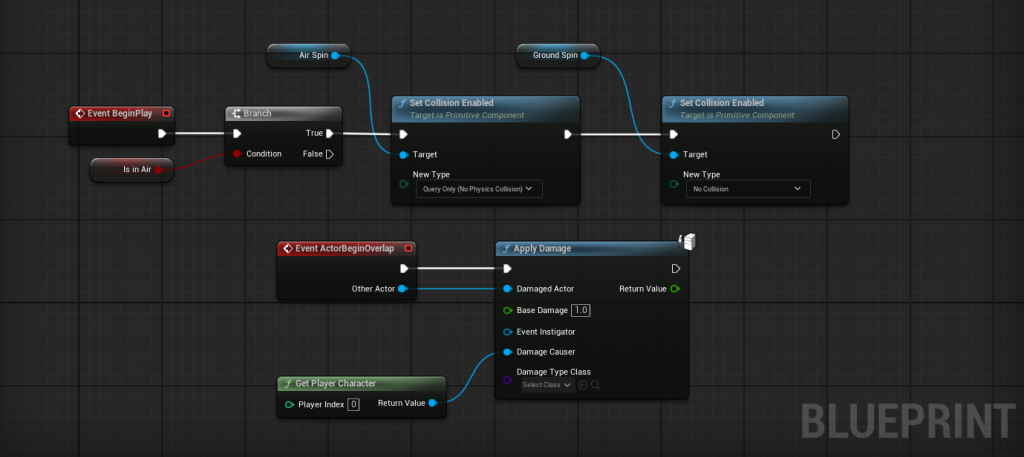Click the Is in Air boolean output pin
Viewport: 1024px width, 457px height.
coord(159,170)
